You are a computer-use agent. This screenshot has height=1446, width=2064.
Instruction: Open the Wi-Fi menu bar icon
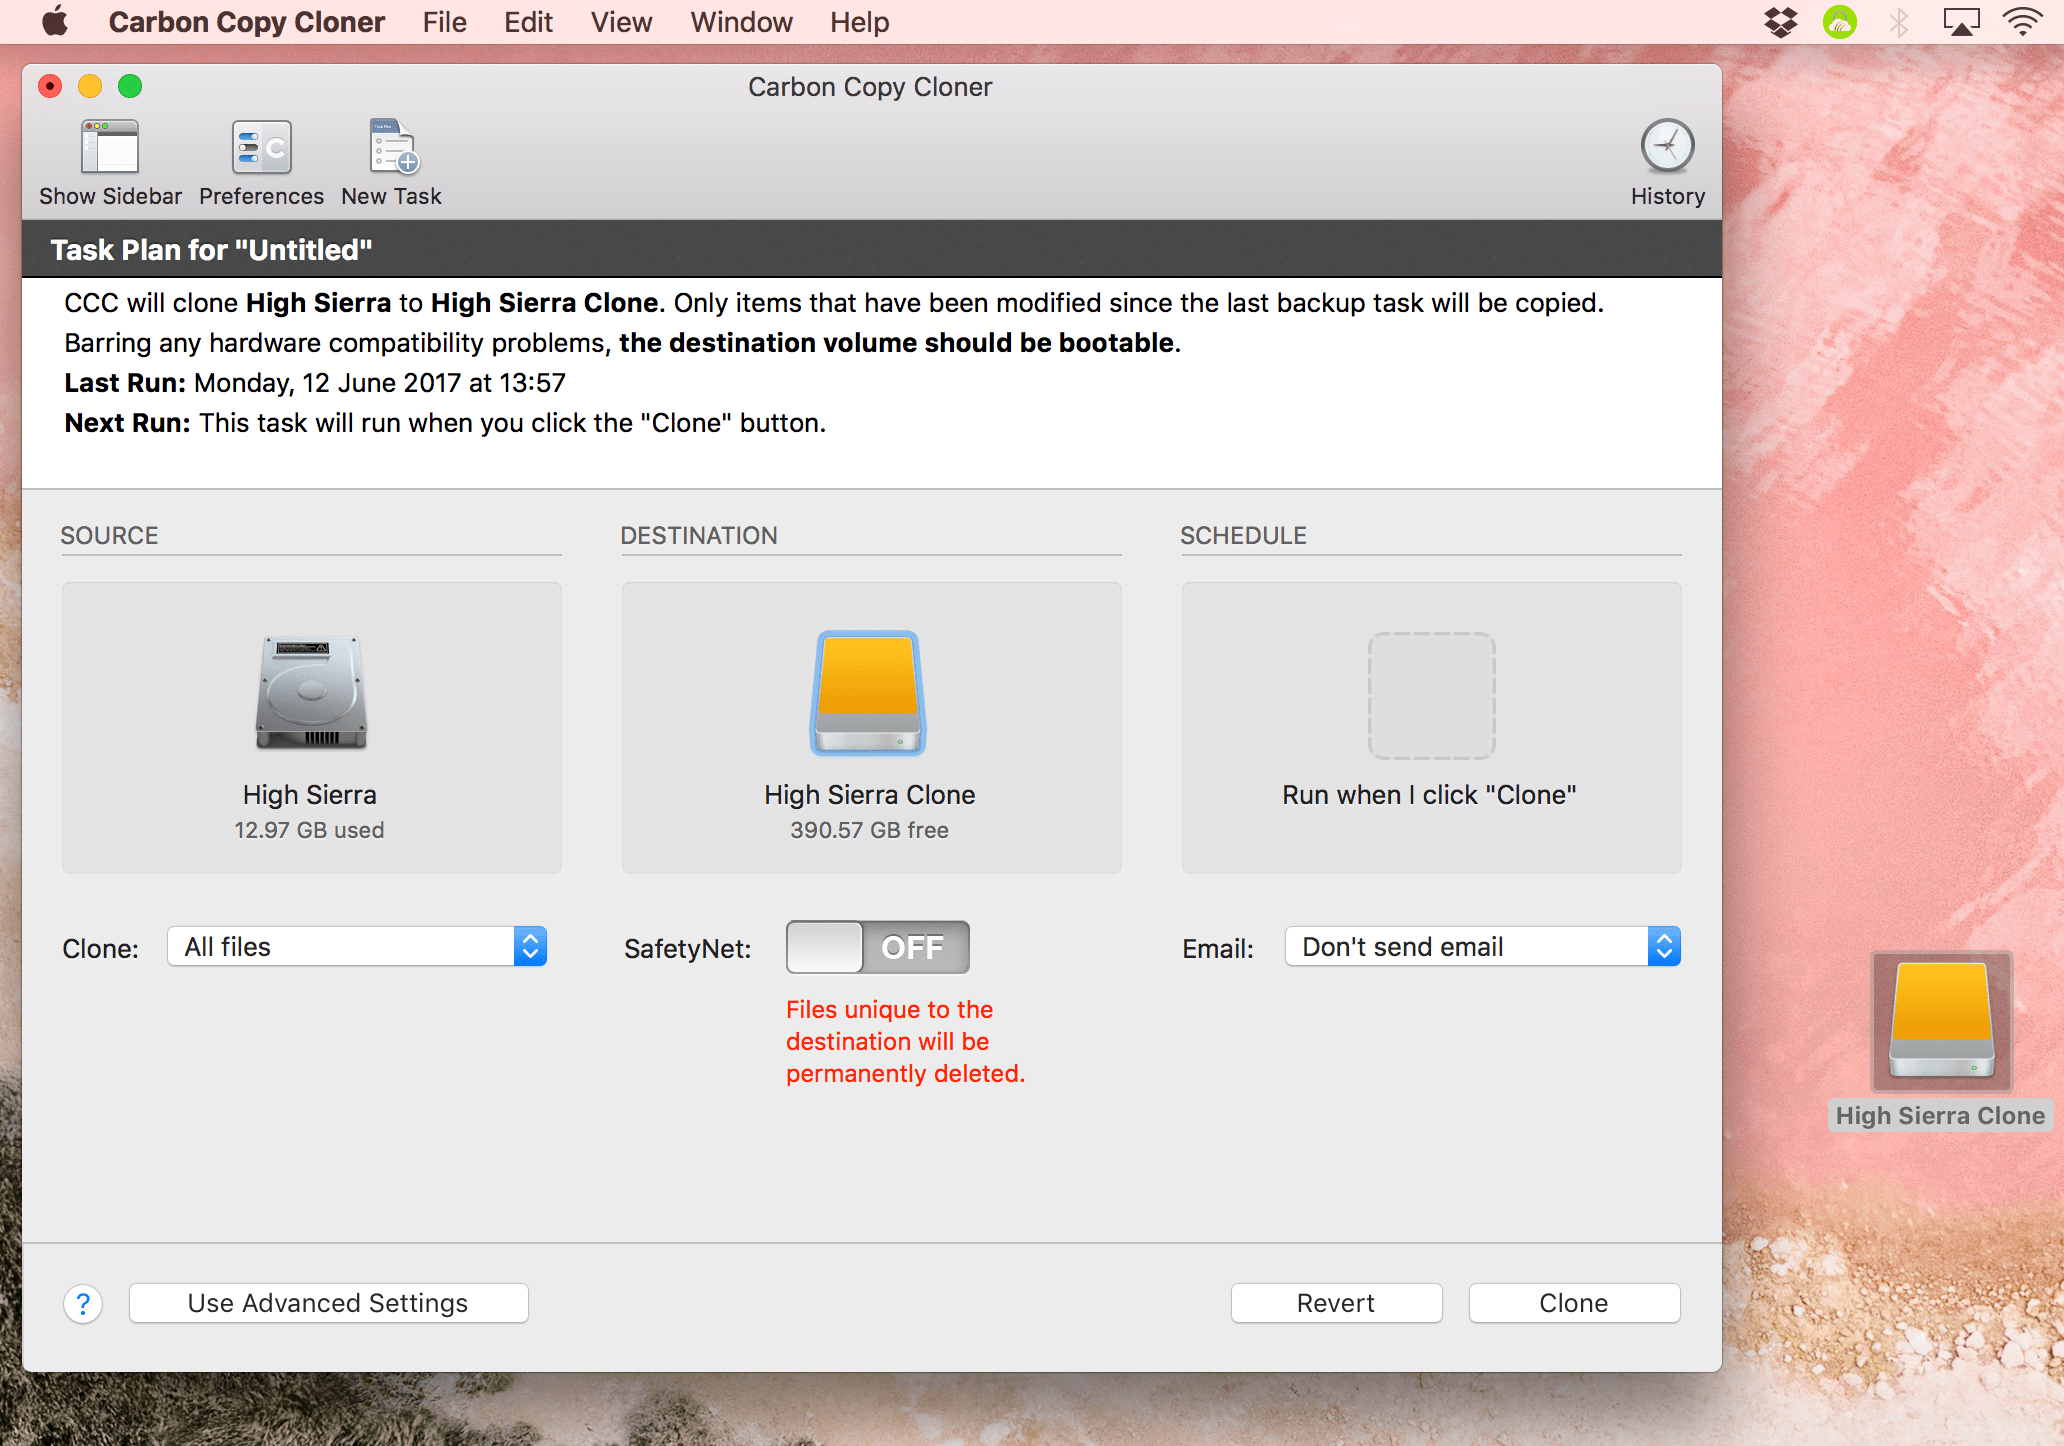click(2022, 22)
